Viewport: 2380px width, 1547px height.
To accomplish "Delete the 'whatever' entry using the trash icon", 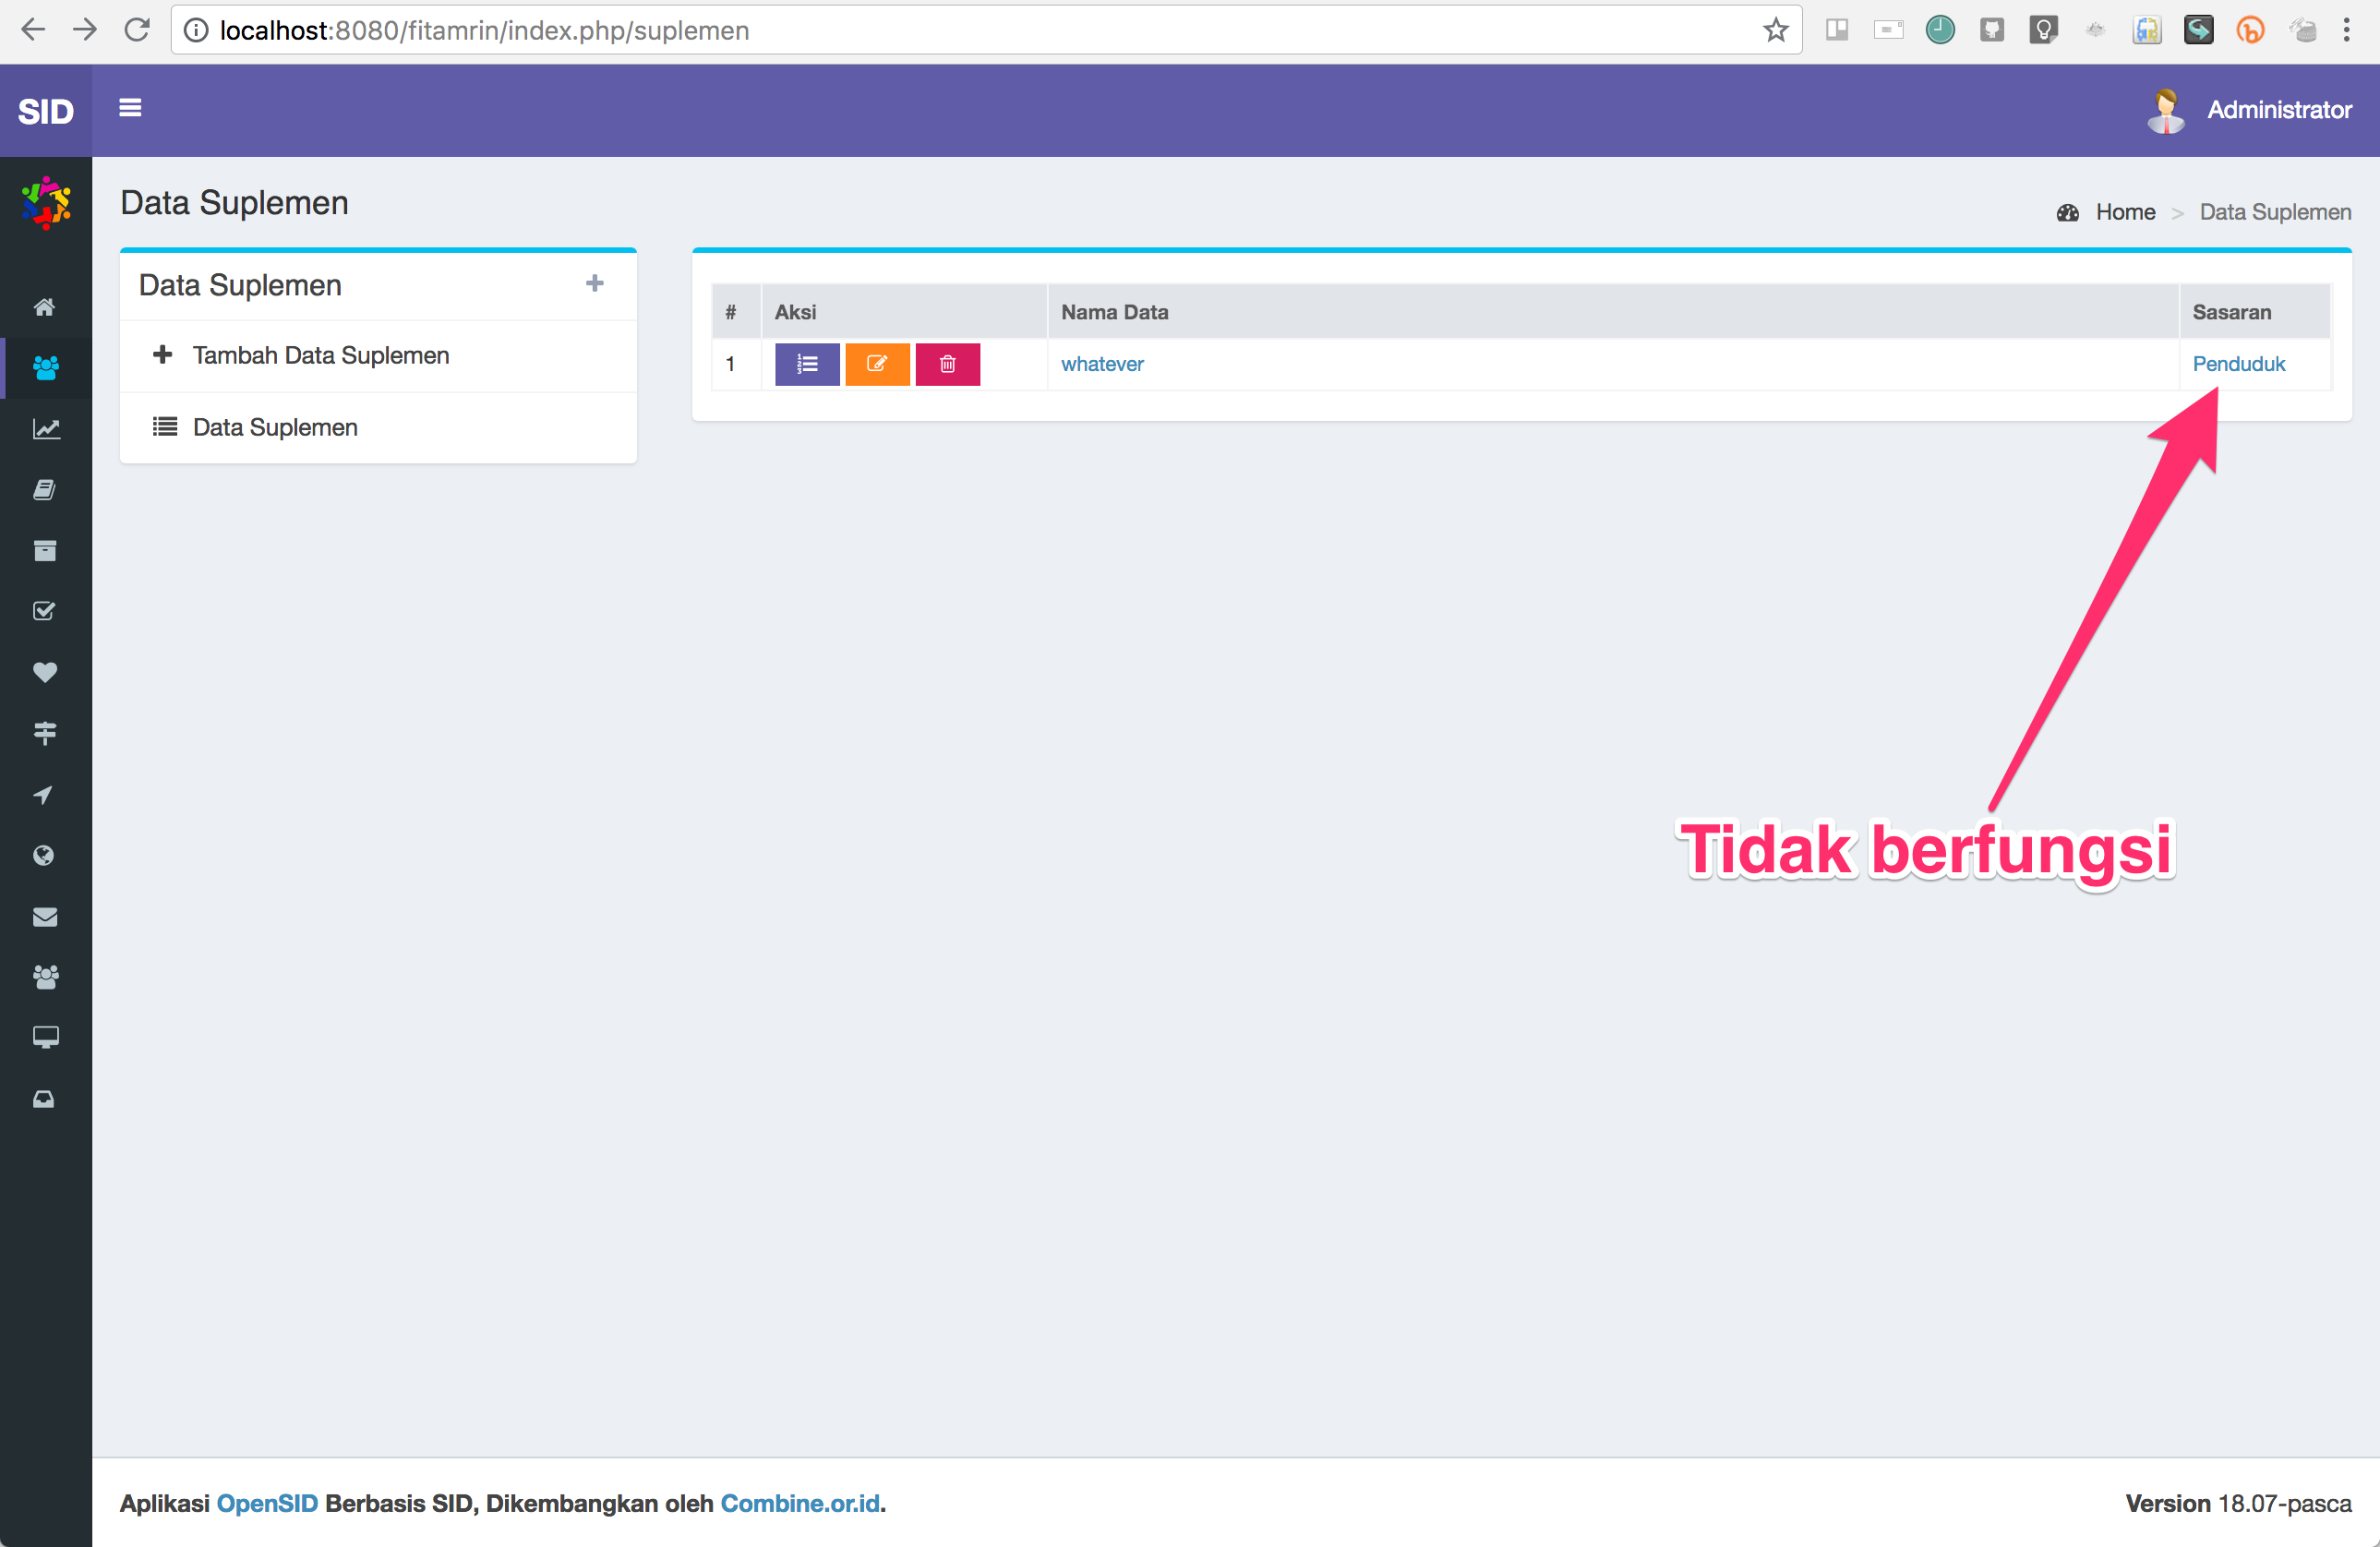I will [x=948, y=364].
